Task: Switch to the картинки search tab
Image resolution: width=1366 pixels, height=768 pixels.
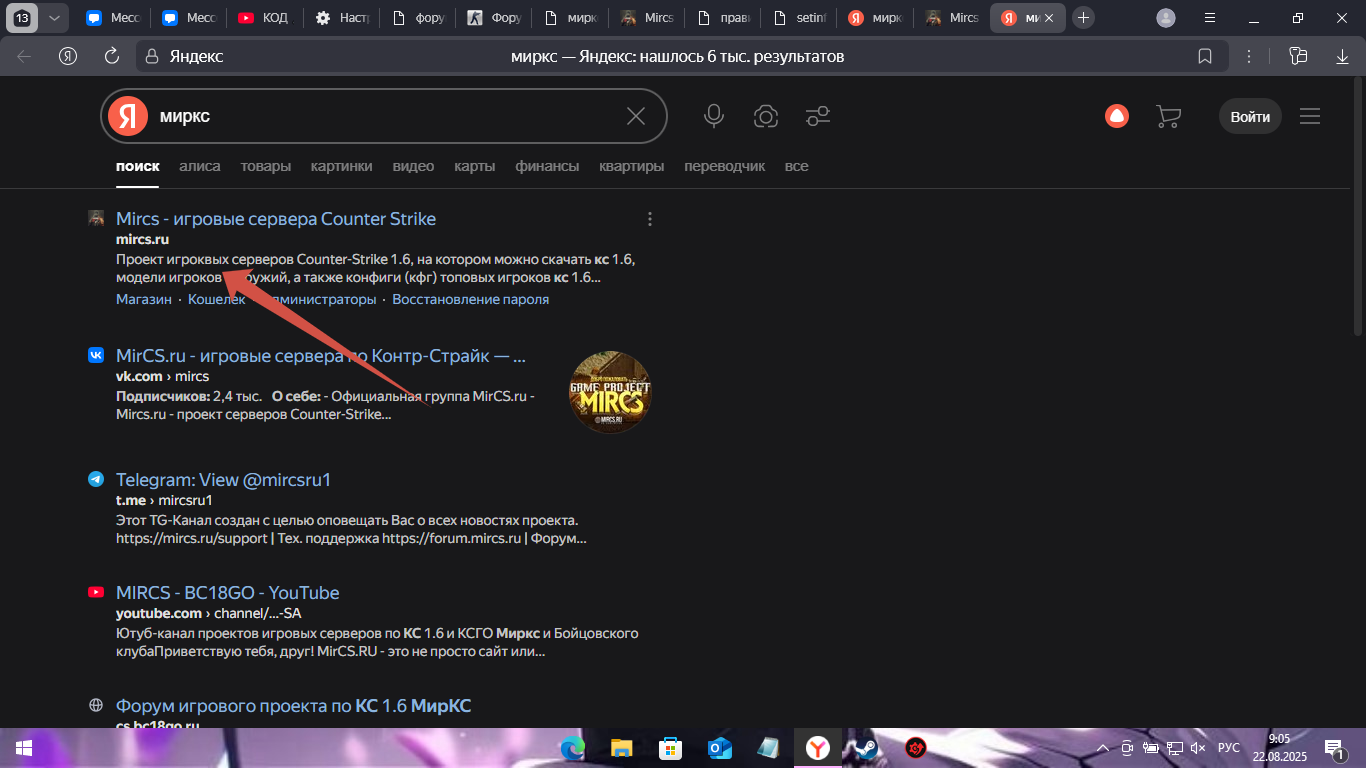Action: pos(341,166)
